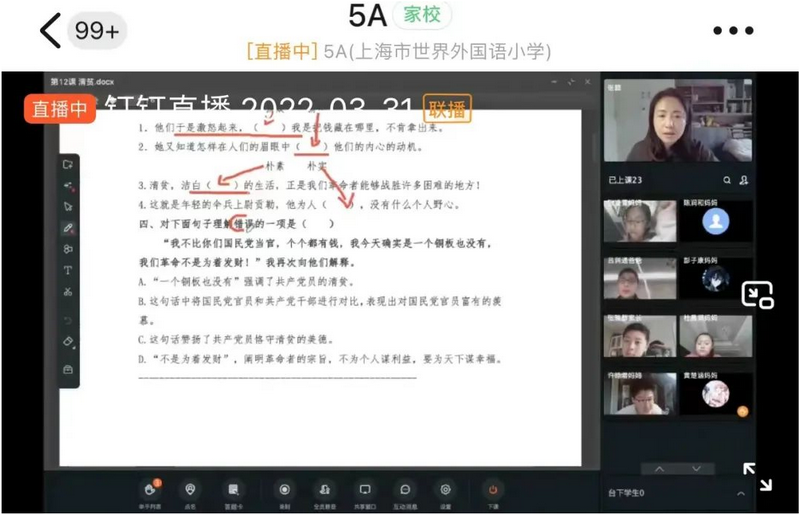The width and height of the screenshot is (800, 515).
Task: Open the 设置 settings gear icon
Action: [x=446, y=490]
